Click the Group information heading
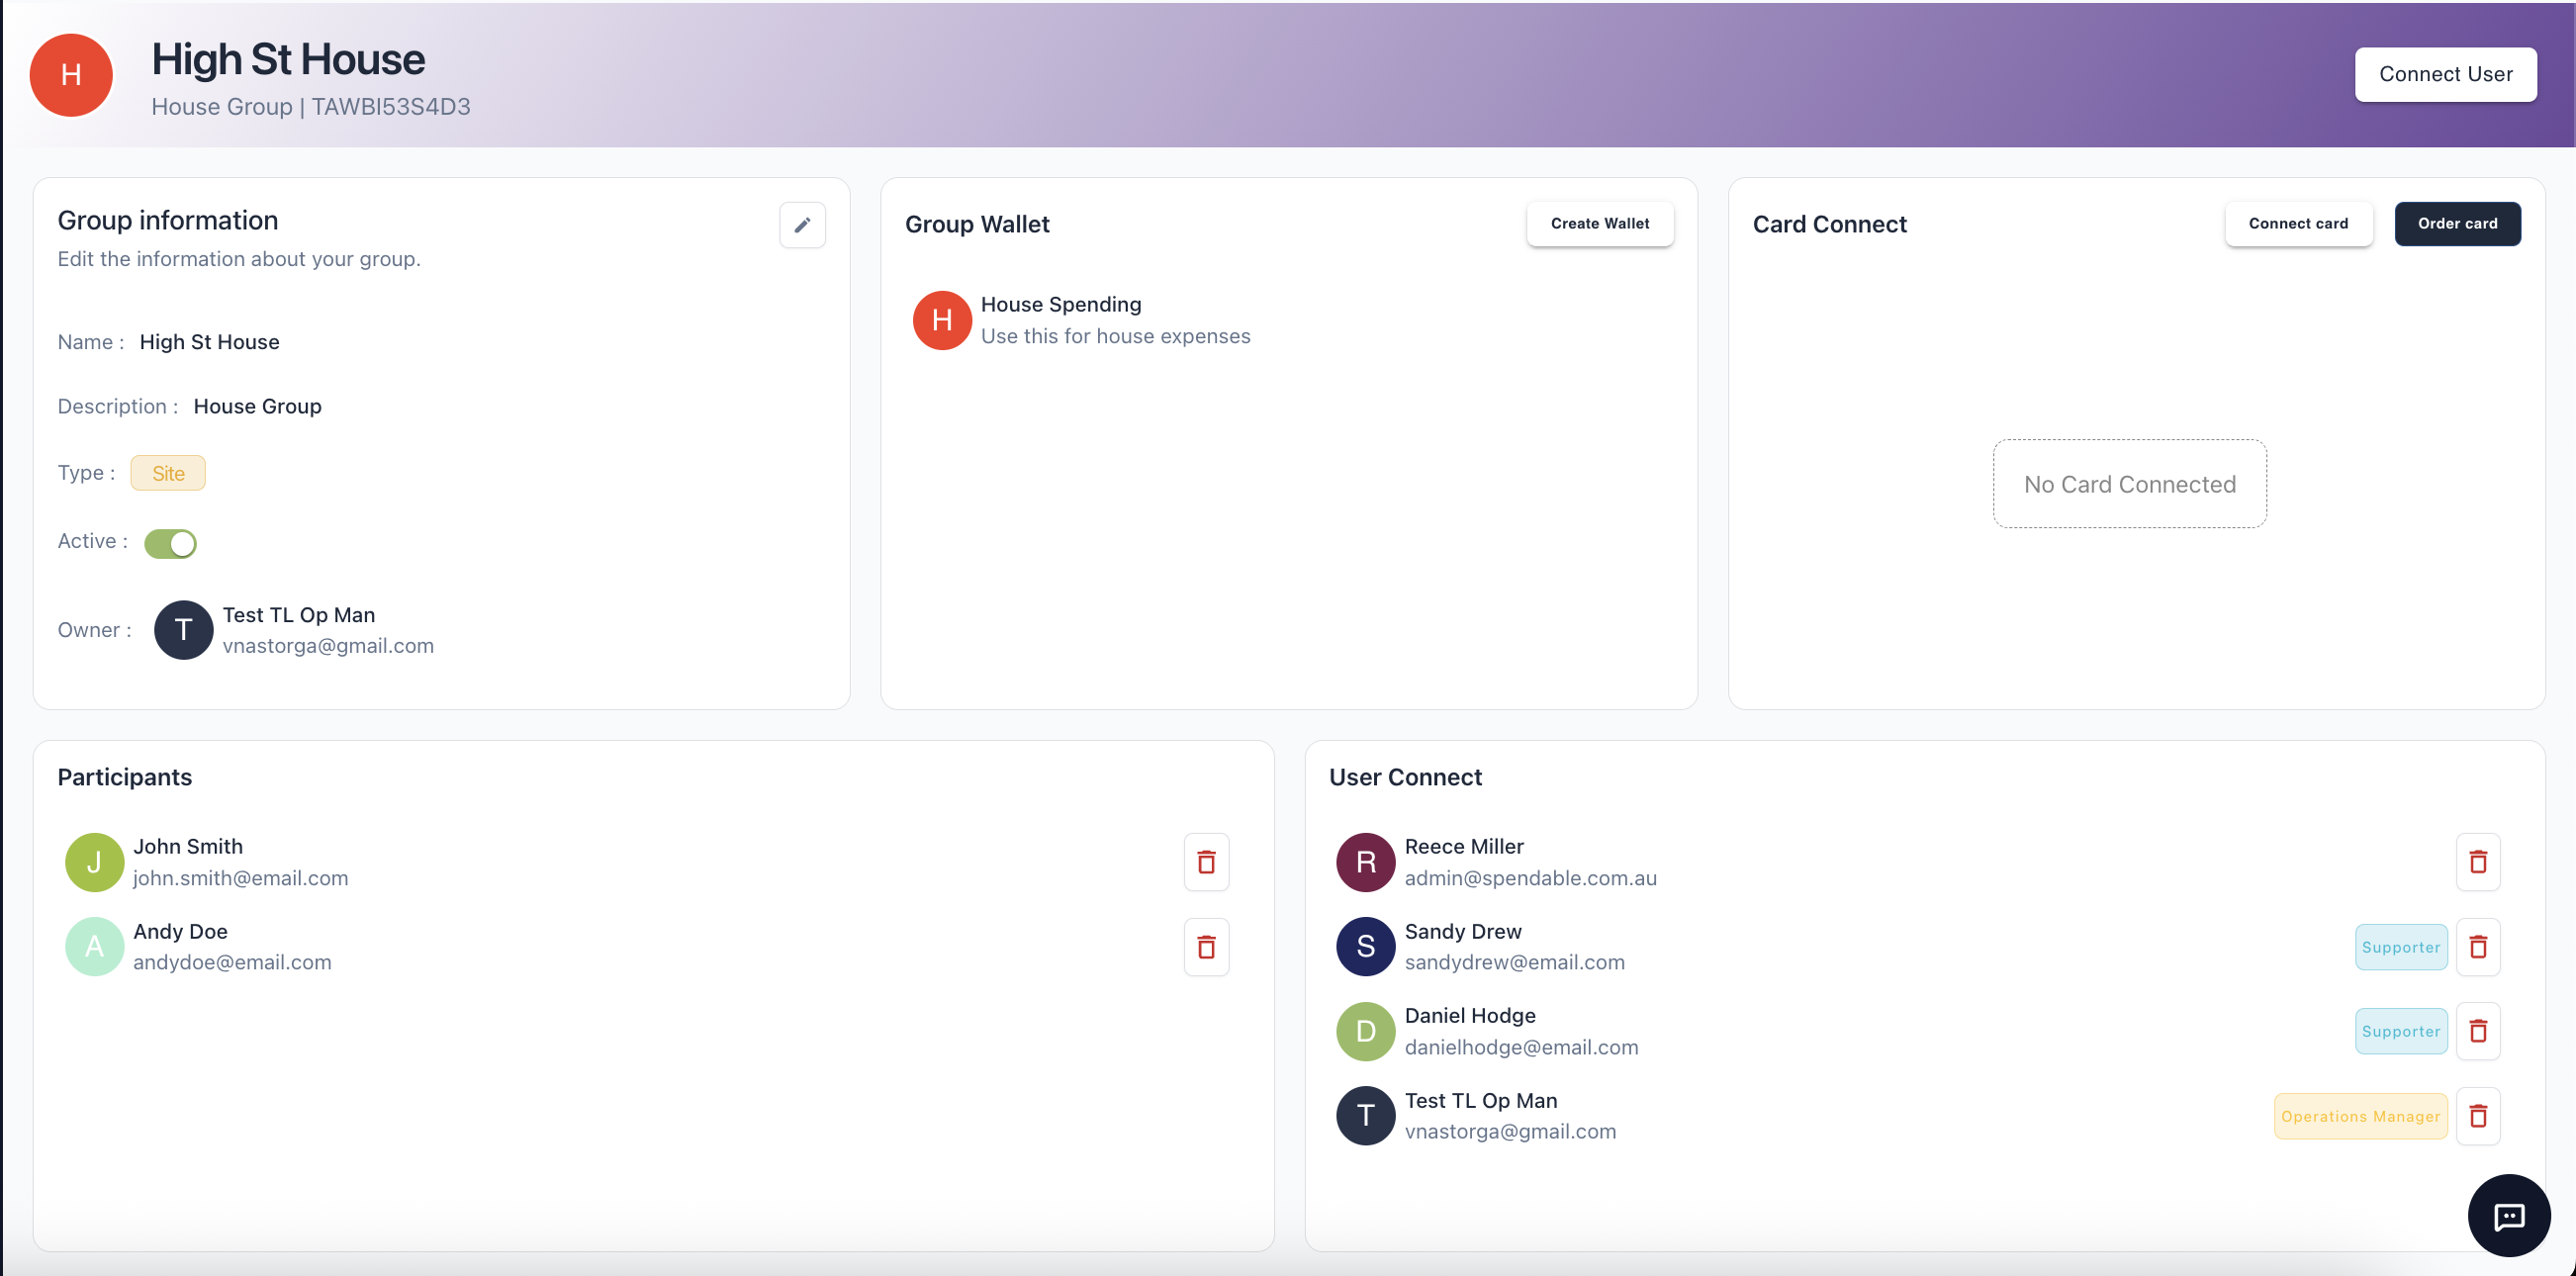Image resolution: width=2576 pixels, height=1276 pixels. pyautogui.click(x=167, y=221)
